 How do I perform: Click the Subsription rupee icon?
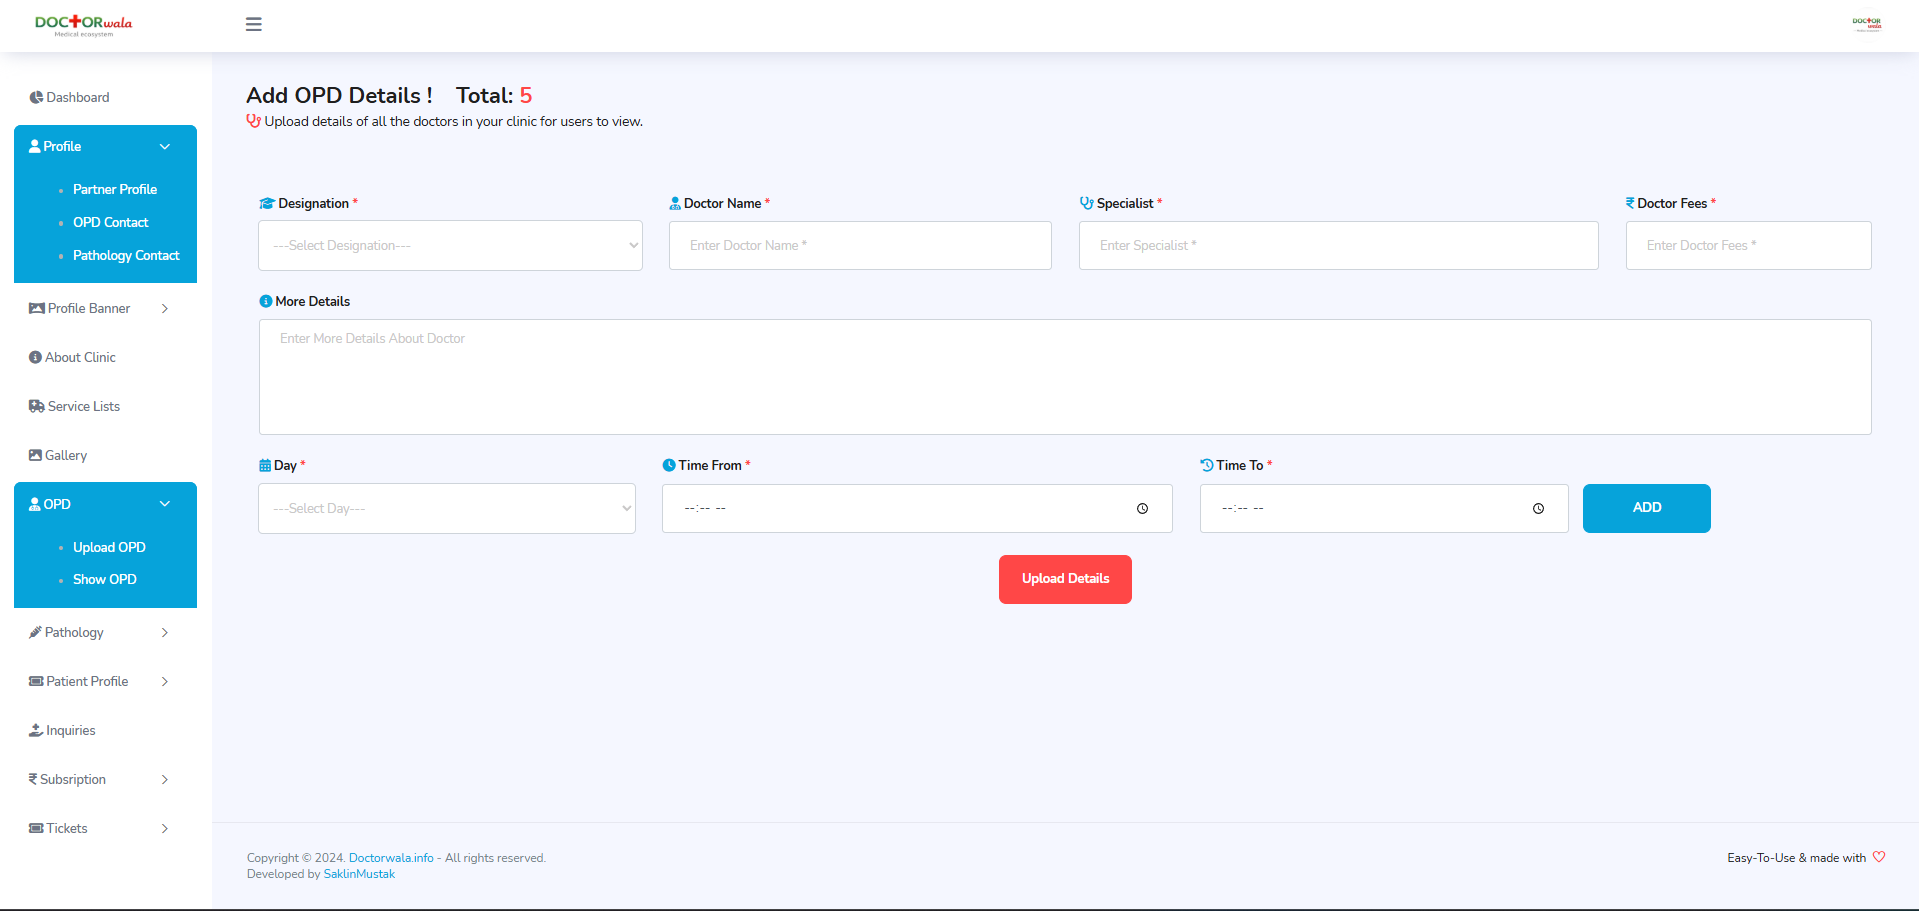point(33,779)
